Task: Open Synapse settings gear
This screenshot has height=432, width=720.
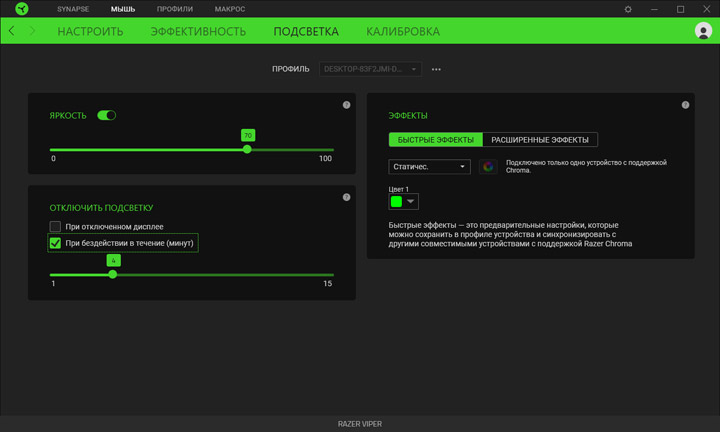Action: (628, 9)
